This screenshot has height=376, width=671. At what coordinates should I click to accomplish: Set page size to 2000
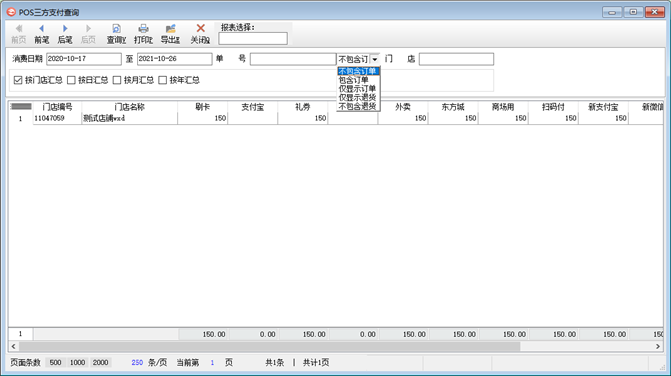pos(101,363)
